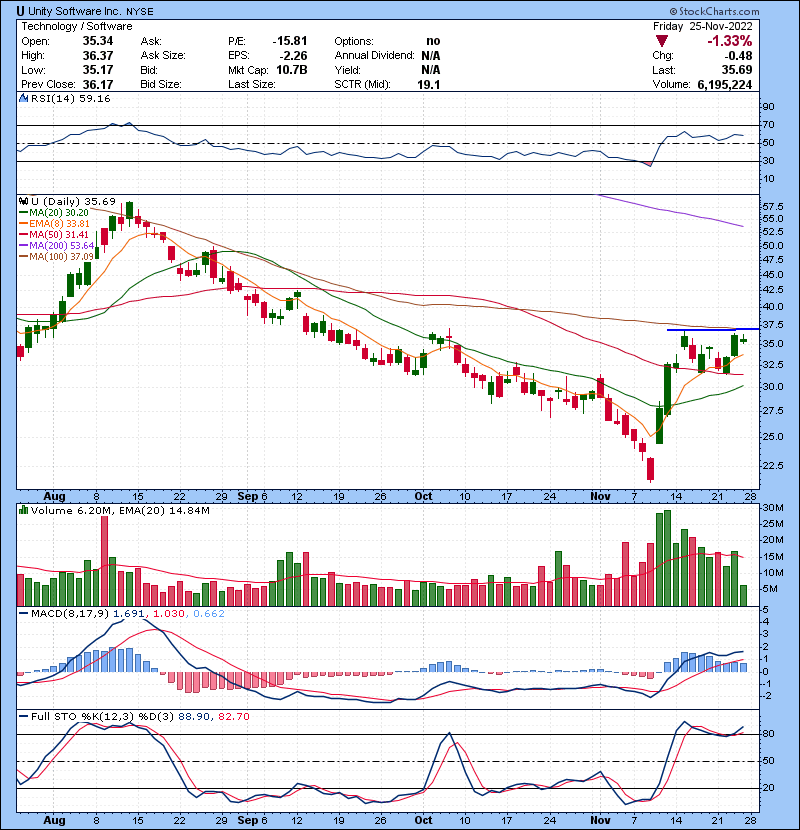
Task: Click the Sep label on bottom date axis
Action: click(x=247, y=820)
